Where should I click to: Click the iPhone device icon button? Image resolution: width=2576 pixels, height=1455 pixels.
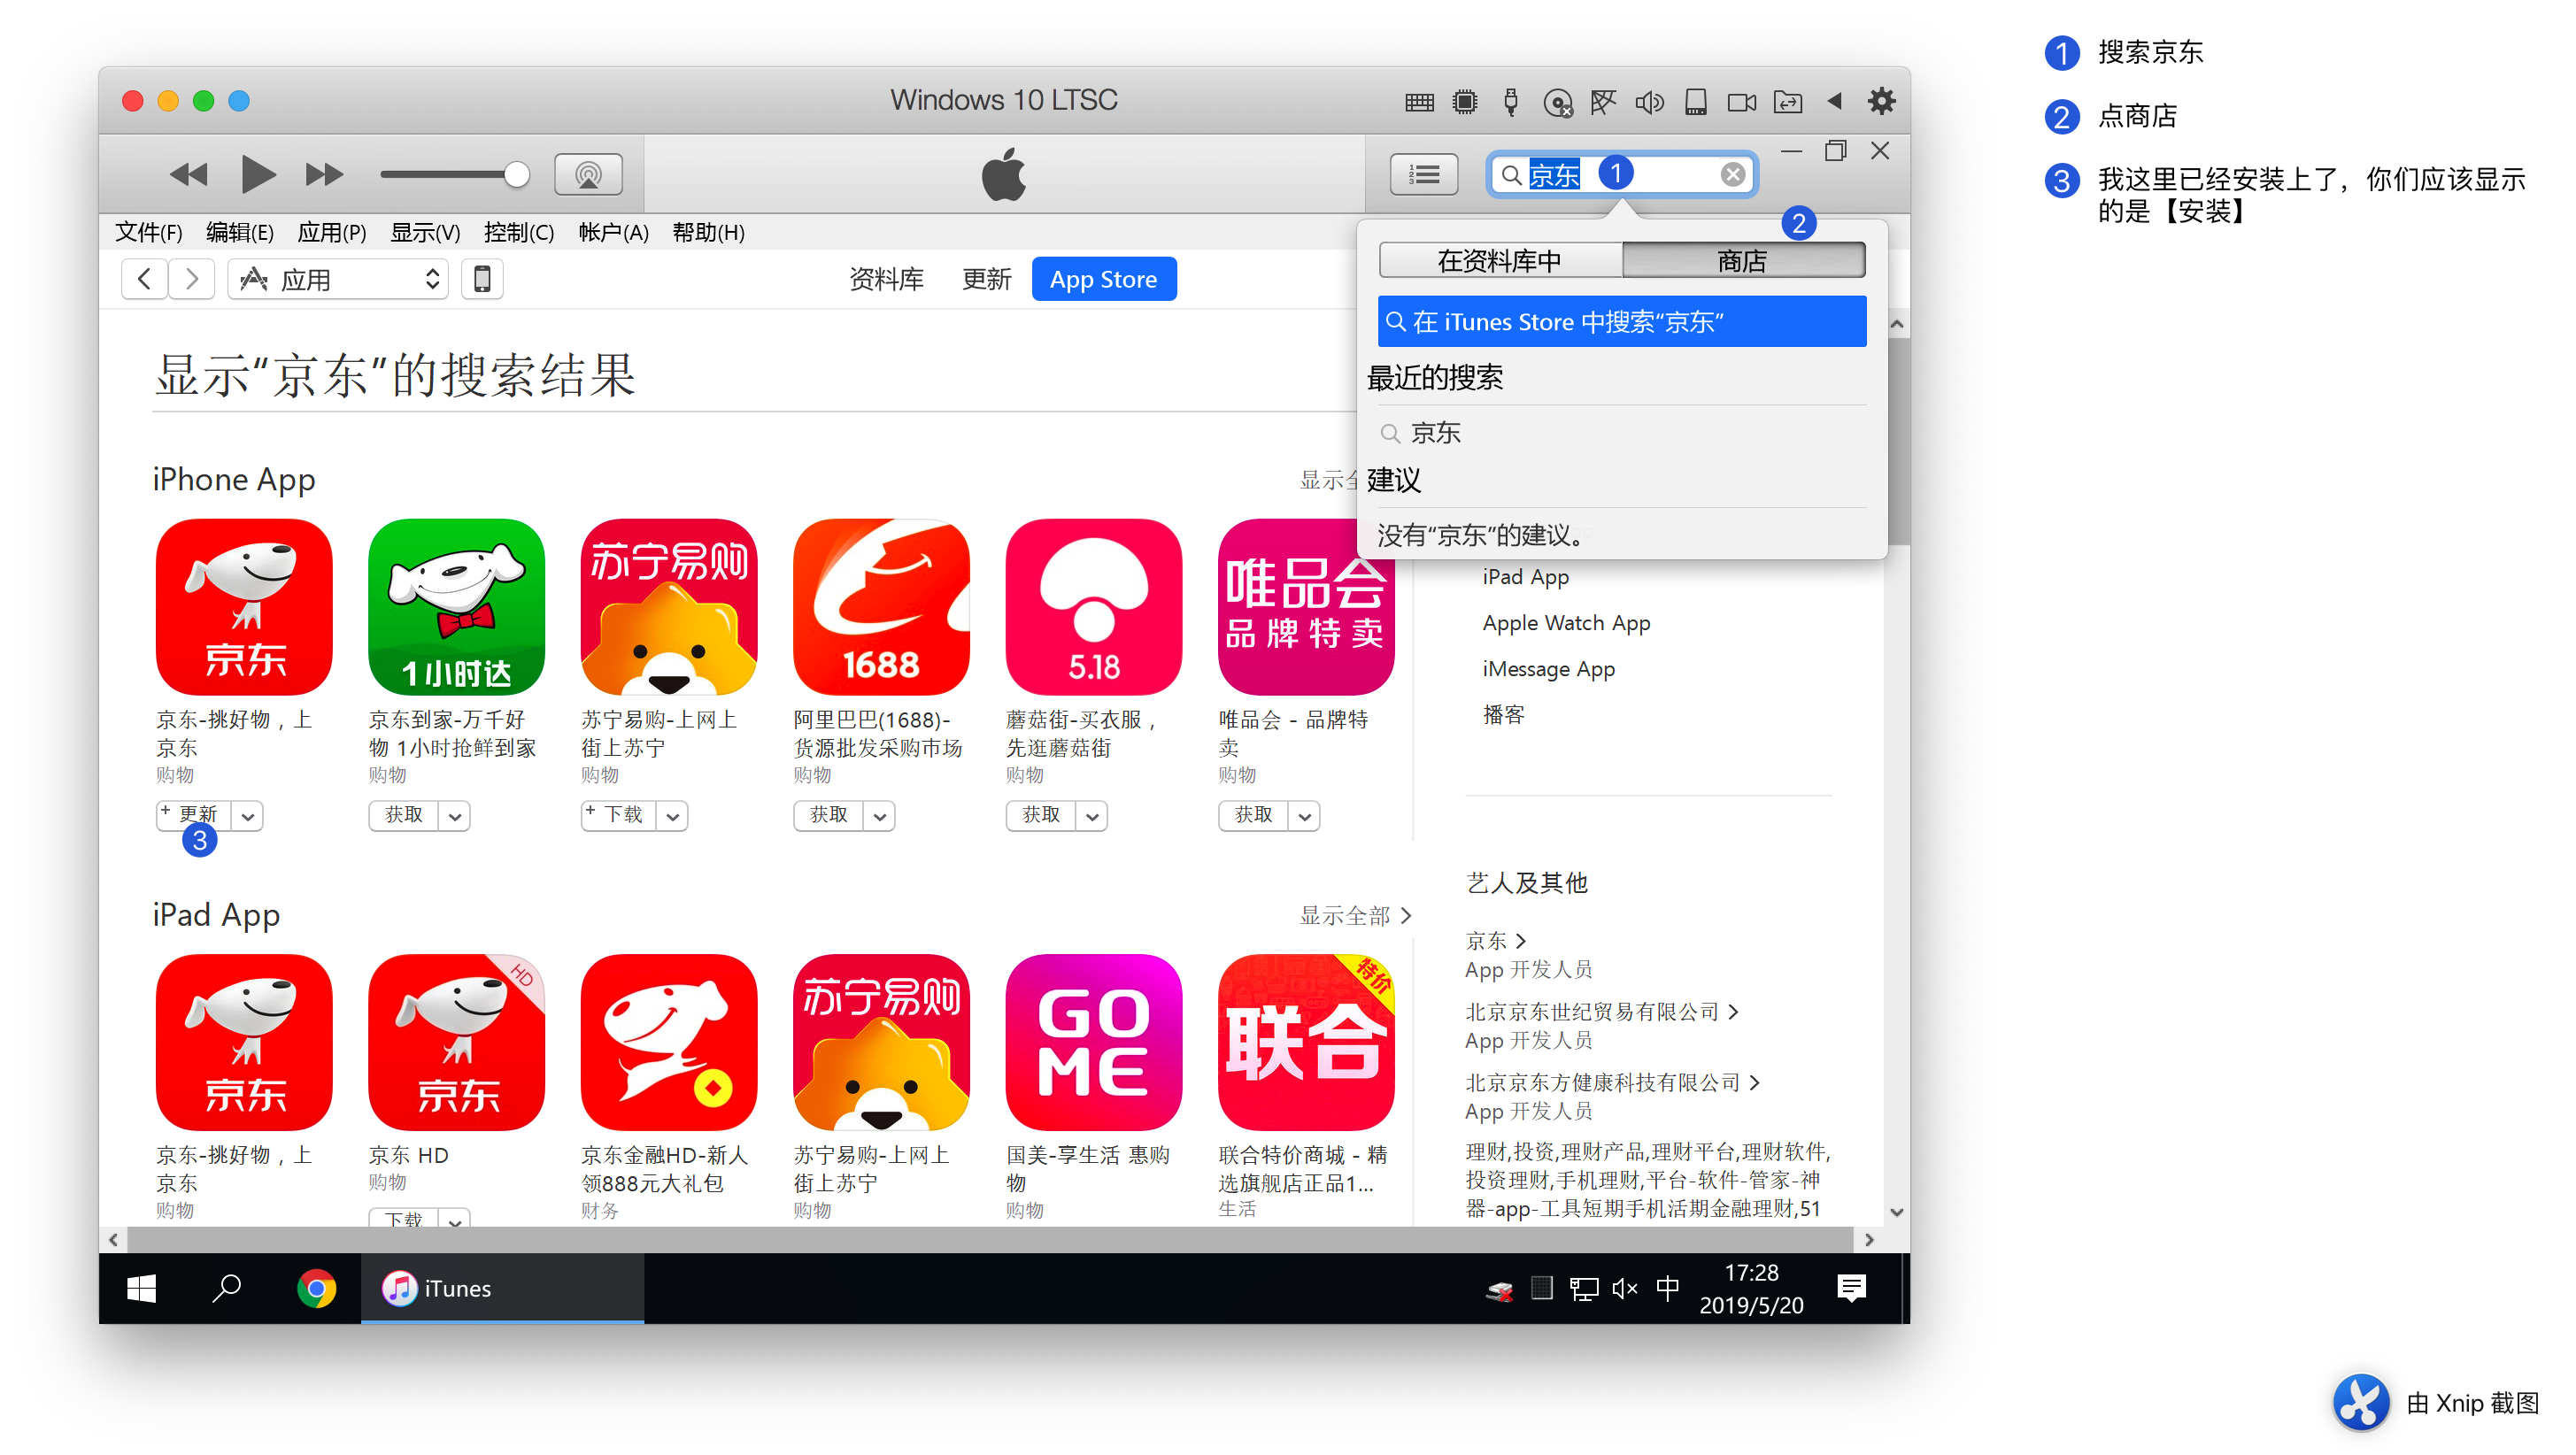(482, 279)
